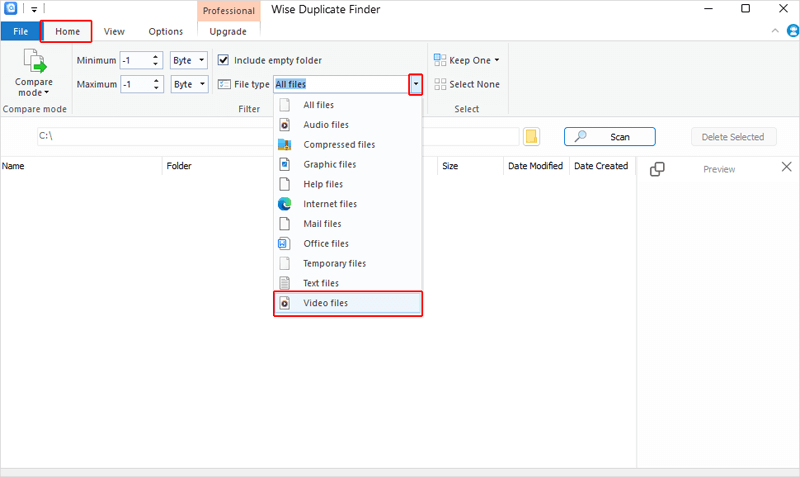Click the user account icon
The width and height of the screenshot is (800, 477).
tap(792, 31)
